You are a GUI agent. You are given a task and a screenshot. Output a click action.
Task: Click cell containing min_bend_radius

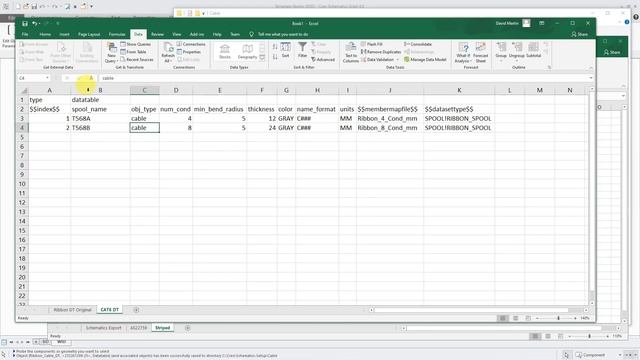pos(219,109)
